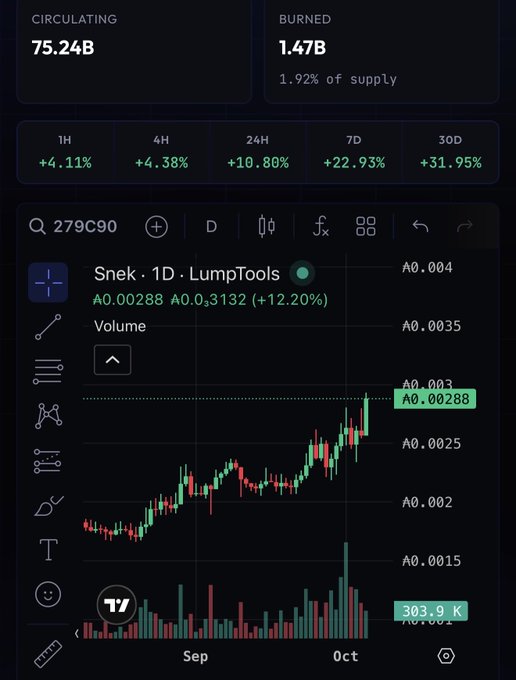This screenshot has width=516, height=680.
Task: Redo the chart action
Action: [465, 226]
